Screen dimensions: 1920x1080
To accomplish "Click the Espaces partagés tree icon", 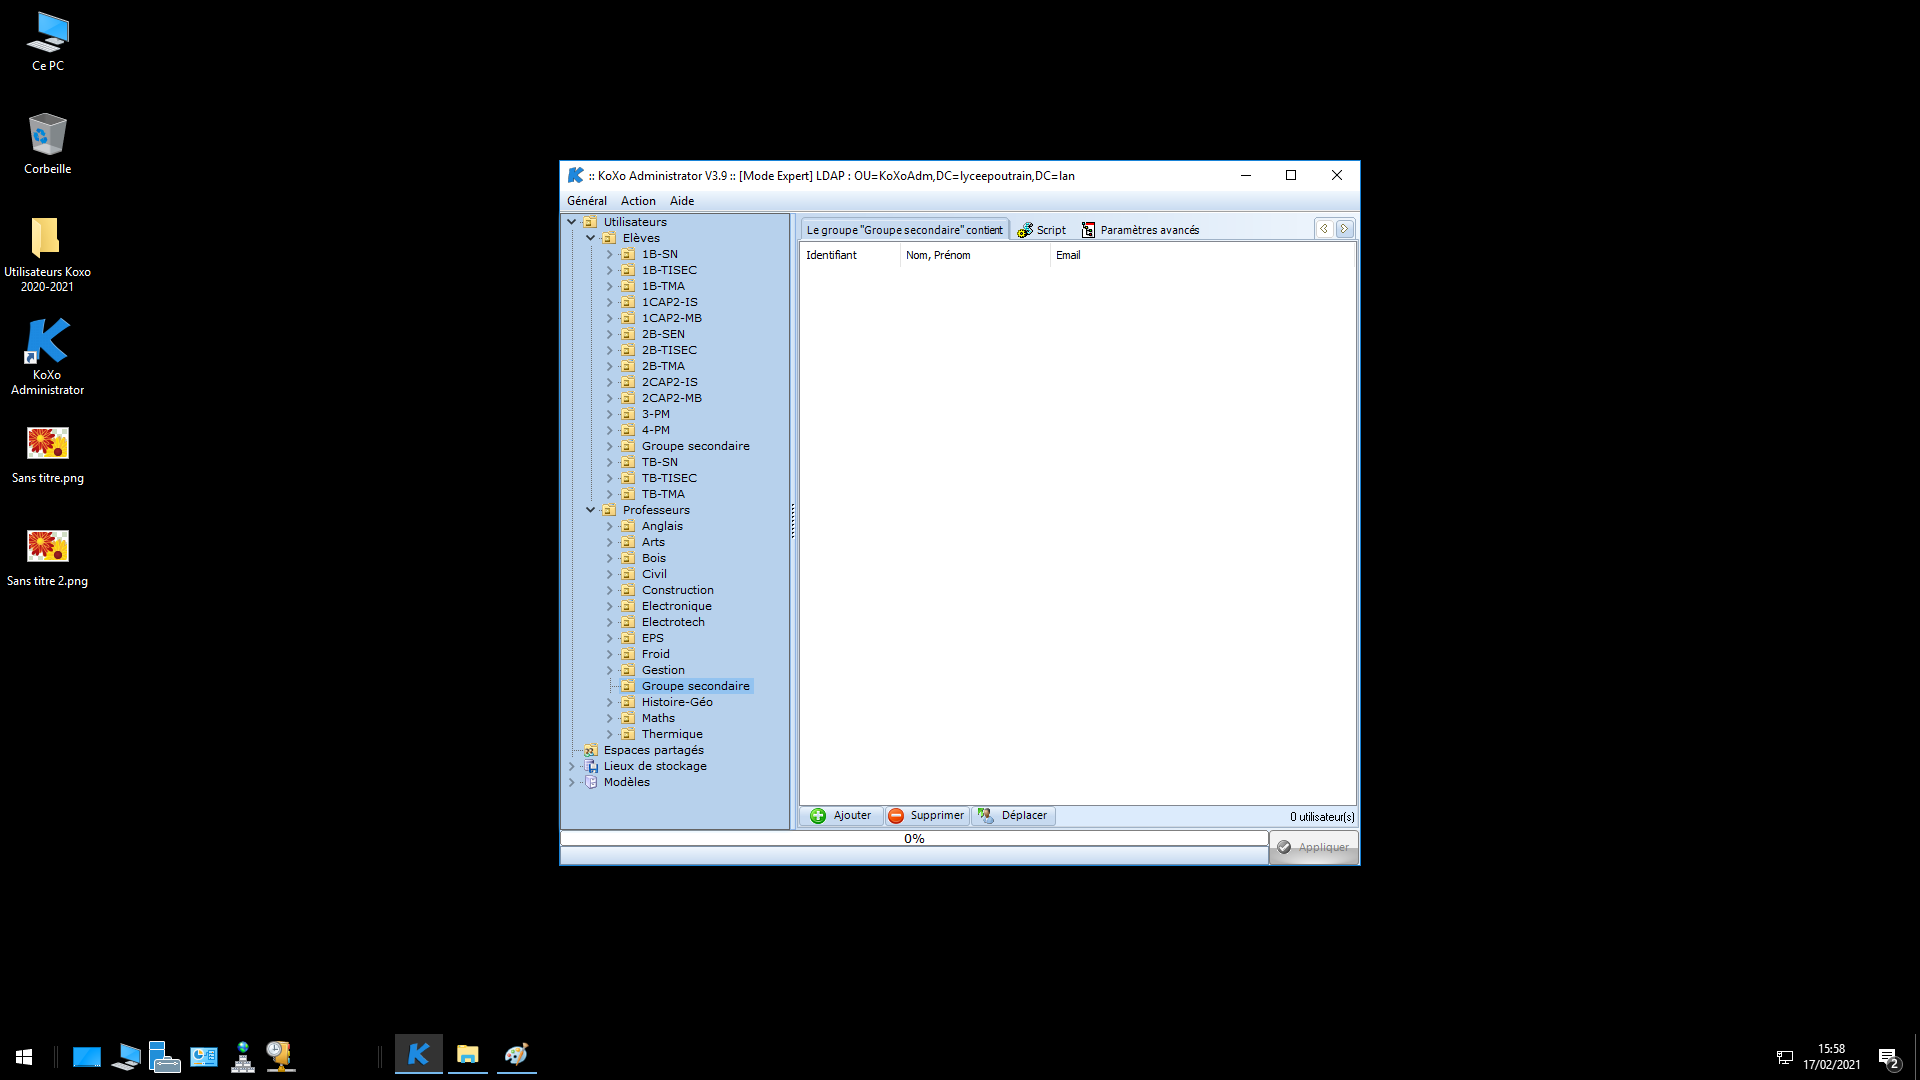I will (x=590, y=750).
